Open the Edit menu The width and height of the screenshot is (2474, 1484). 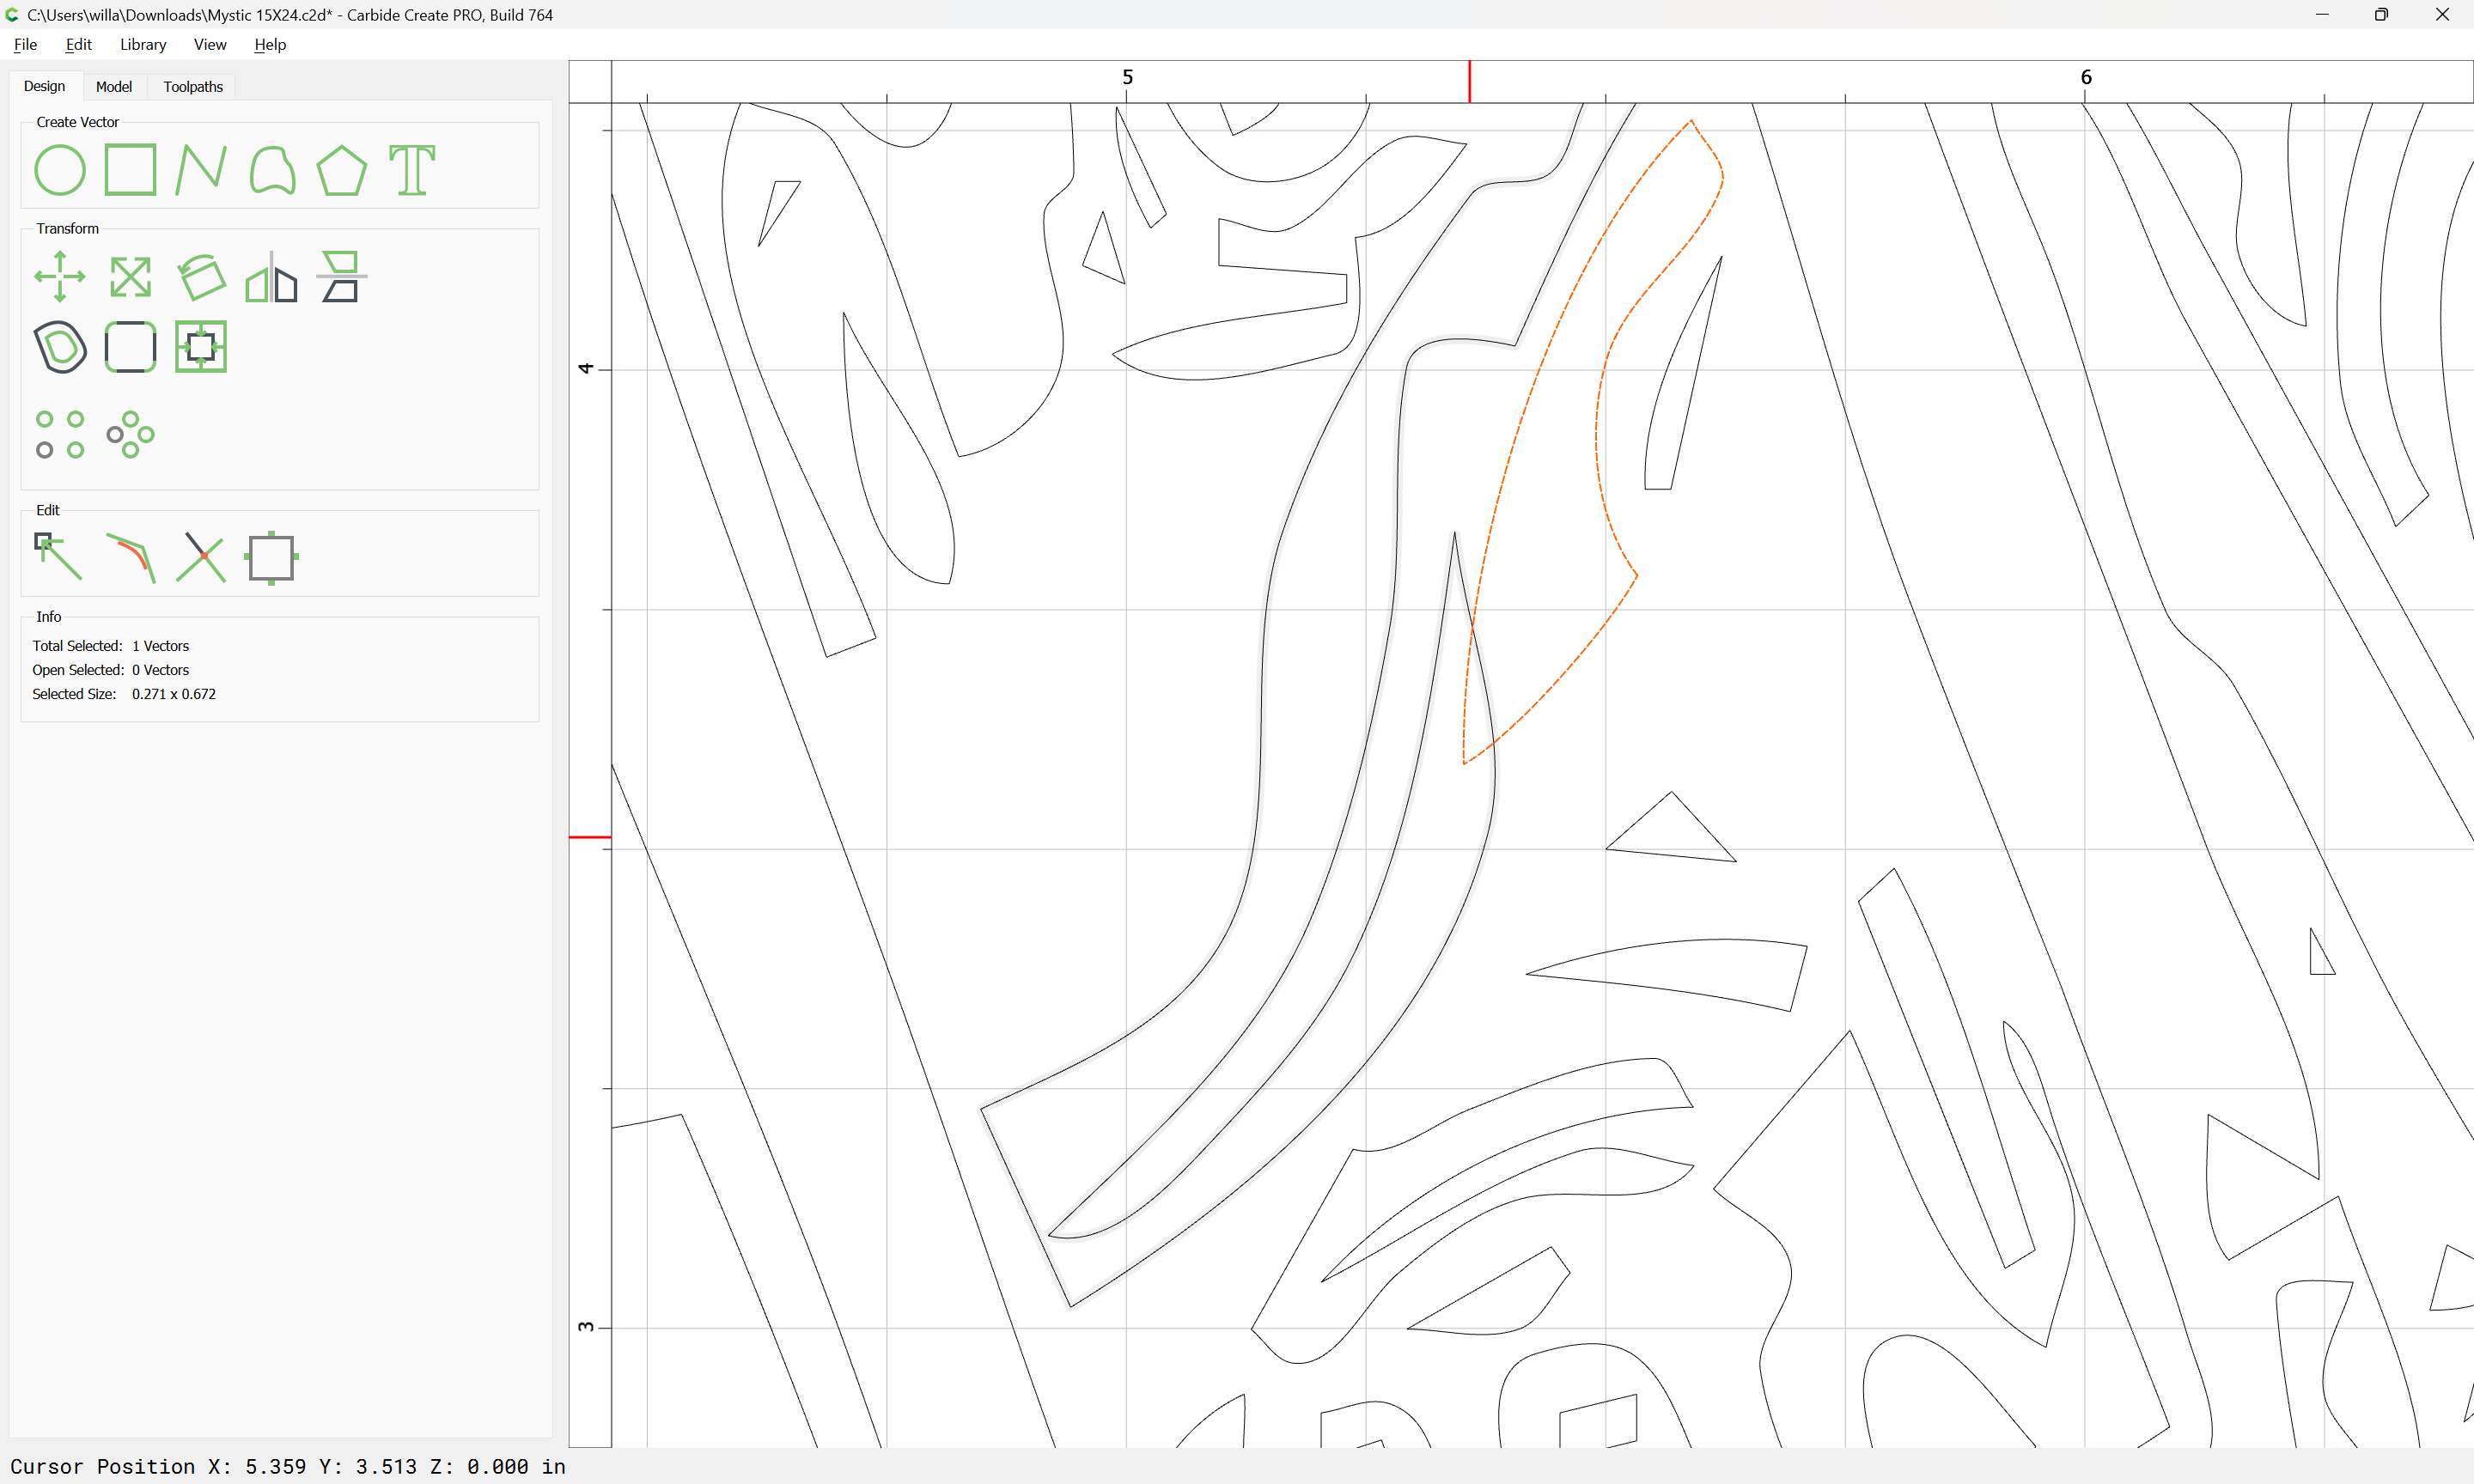78,44
